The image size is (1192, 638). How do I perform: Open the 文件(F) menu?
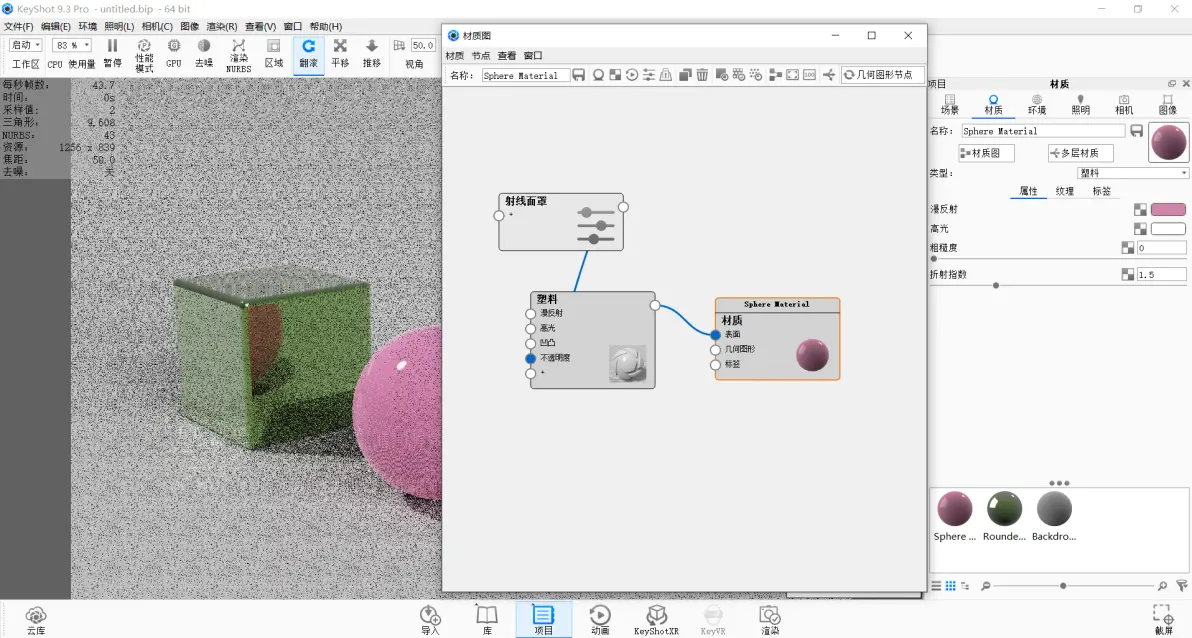click(x=19, y=27)
